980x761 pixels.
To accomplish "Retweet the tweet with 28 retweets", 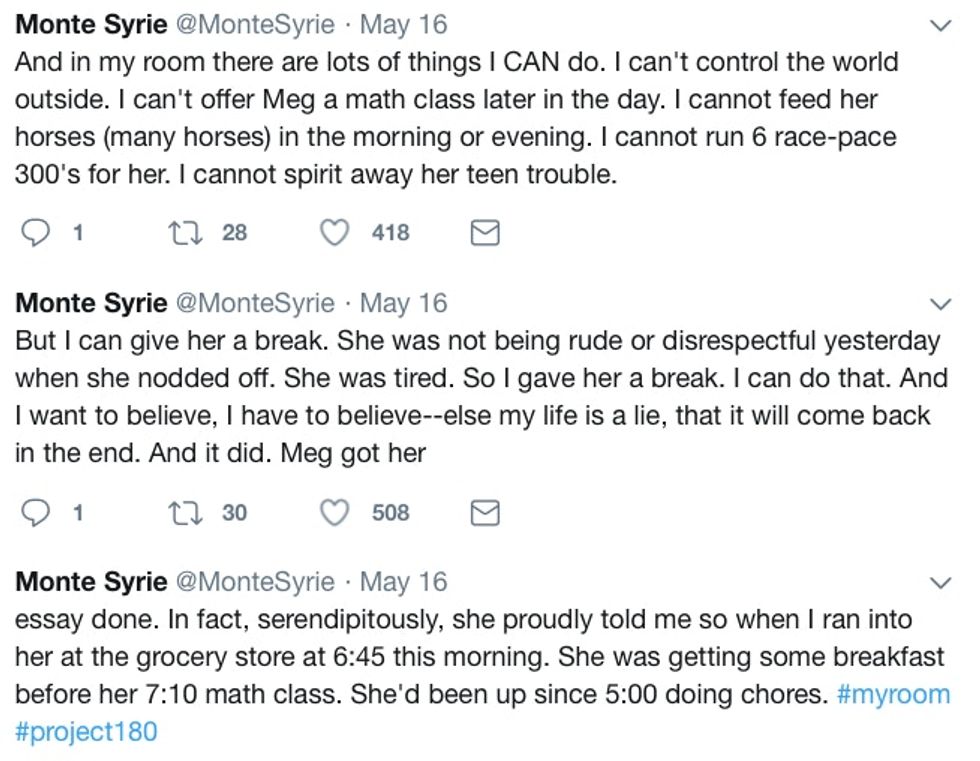I will pyautogui.click(x=183, y=233).
